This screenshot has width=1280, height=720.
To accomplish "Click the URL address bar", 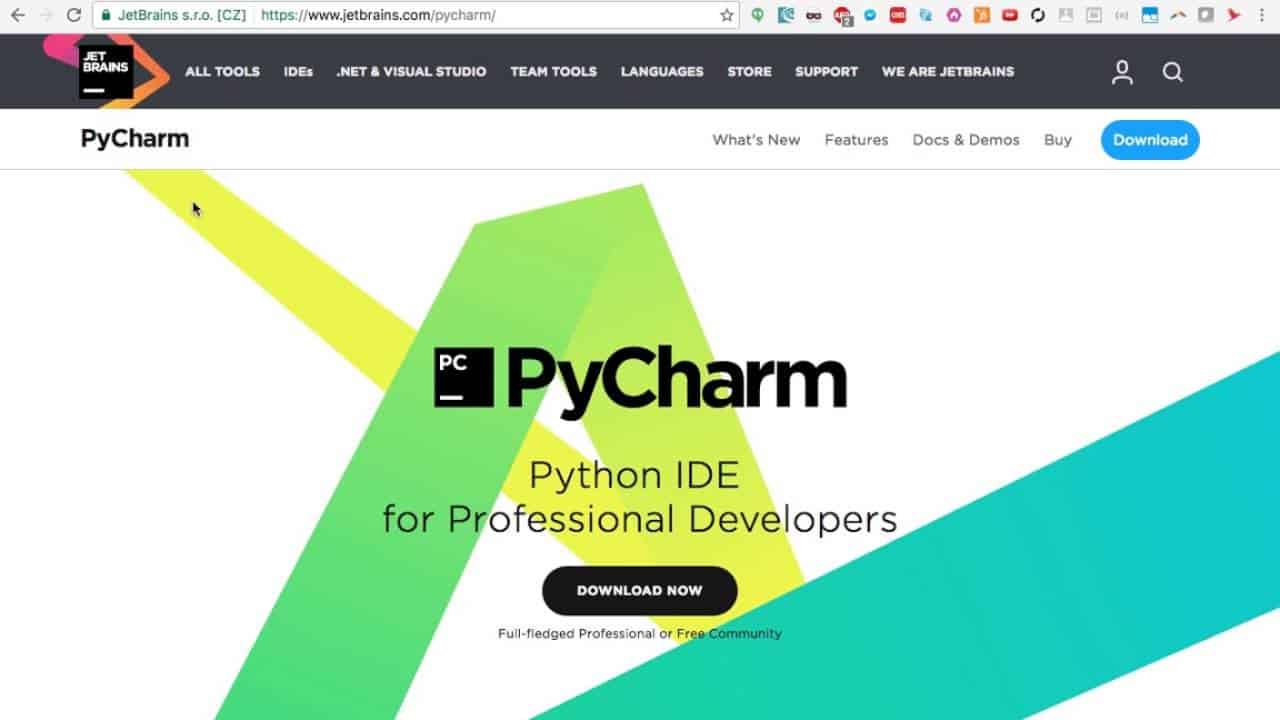I will pos(415,15).
